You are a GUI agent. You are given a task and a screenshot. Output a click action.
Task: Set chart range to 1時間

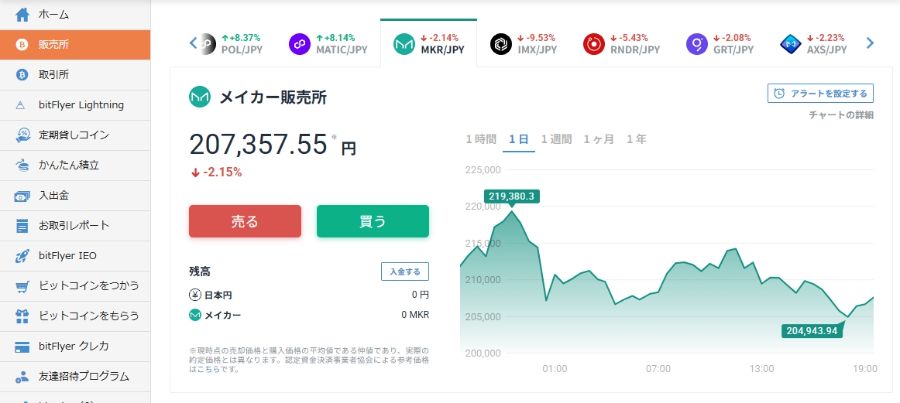[480, 139]
